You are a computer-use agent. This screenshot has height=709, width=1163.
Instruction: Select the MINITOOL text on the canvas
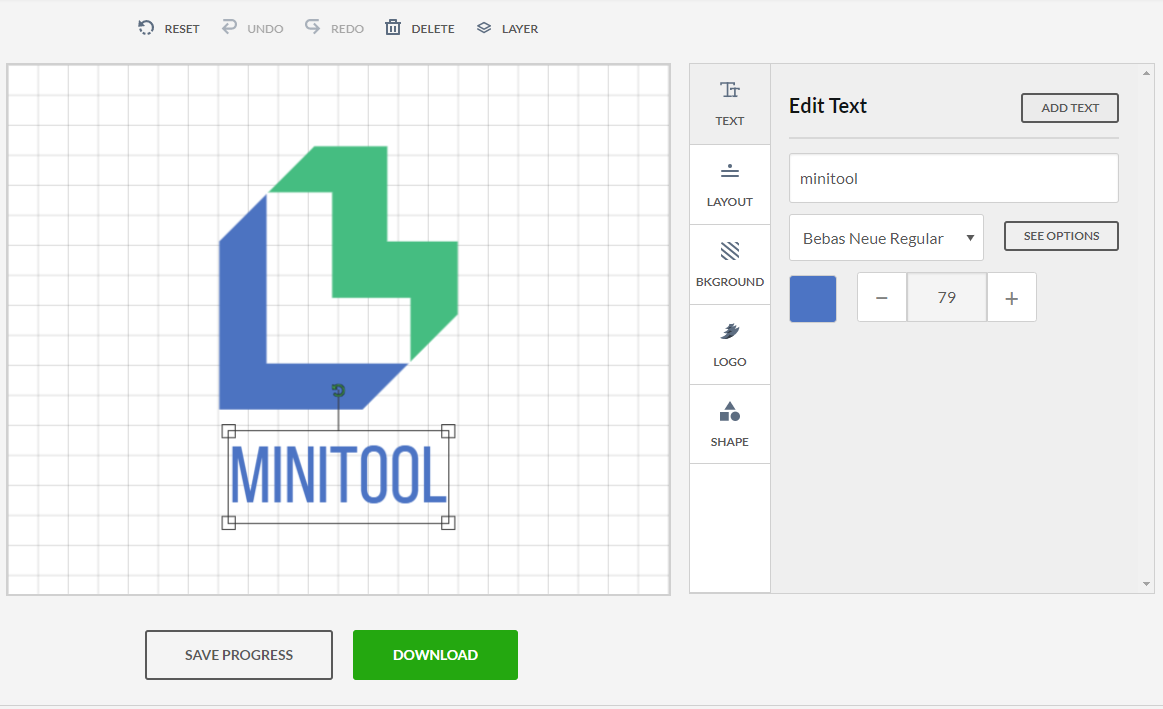338,475
